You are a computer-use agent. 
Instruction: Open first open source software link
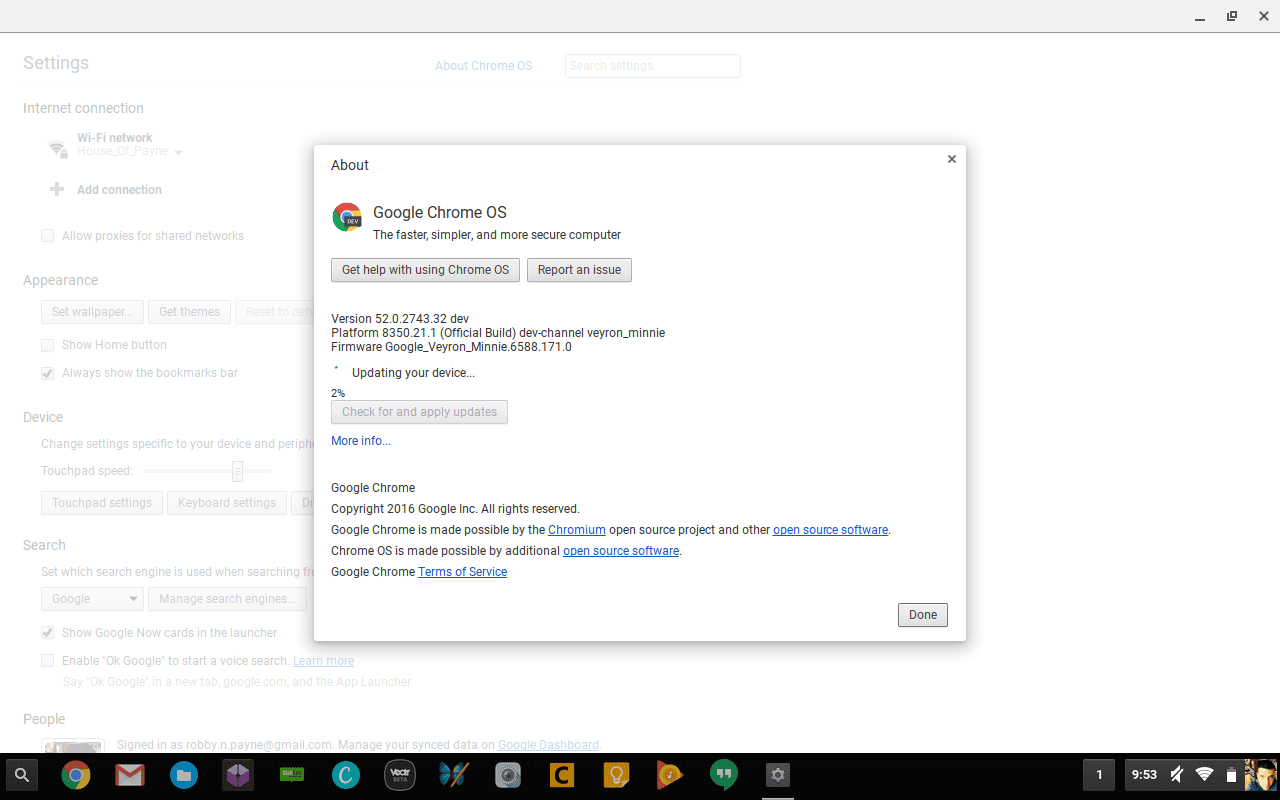pyautogui.click(x=830, y=530)
